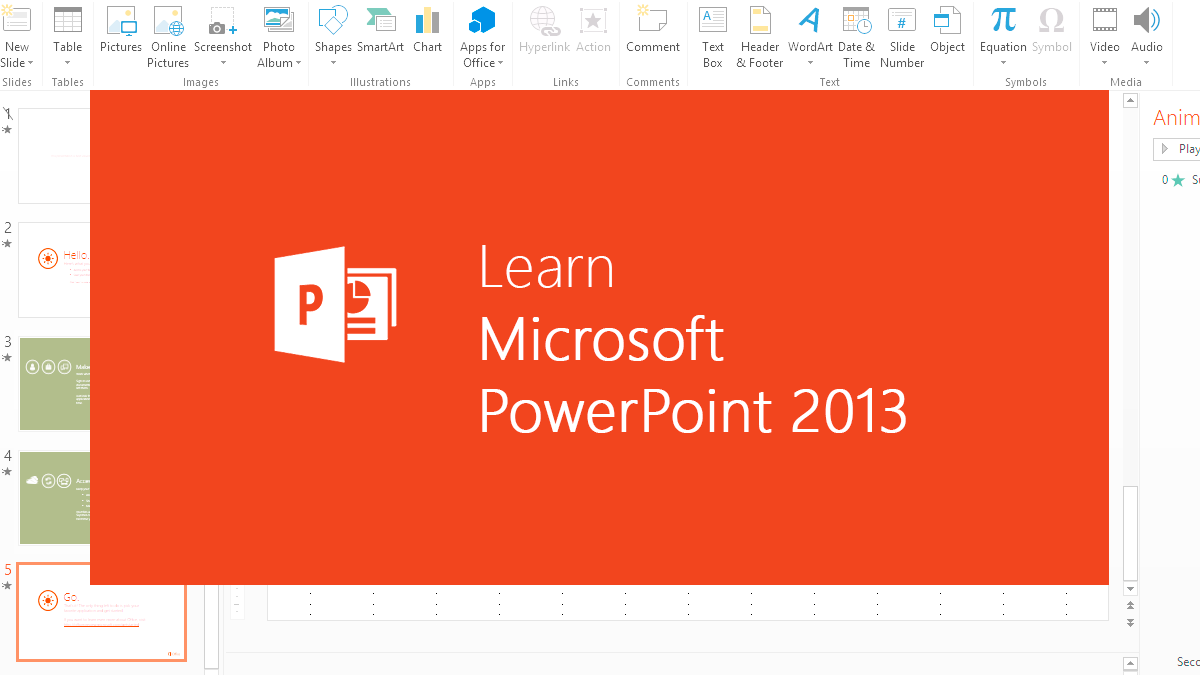Viewport: 1200px width, 675px height.
Task: Select slide 5 thumbnail
Action: tap(102, 611)
